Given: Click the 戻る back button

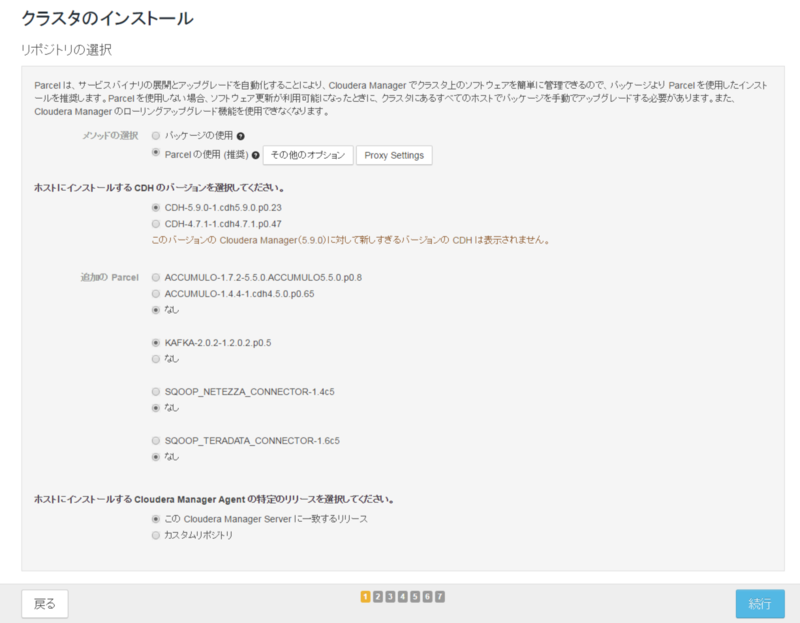Looking at the screenshot, I should pos(45,604).
